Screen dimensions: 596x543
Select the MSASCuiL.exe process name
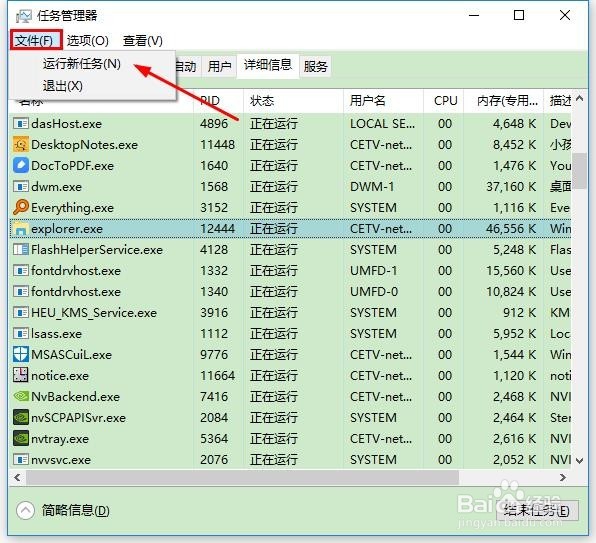coord(71,355)
